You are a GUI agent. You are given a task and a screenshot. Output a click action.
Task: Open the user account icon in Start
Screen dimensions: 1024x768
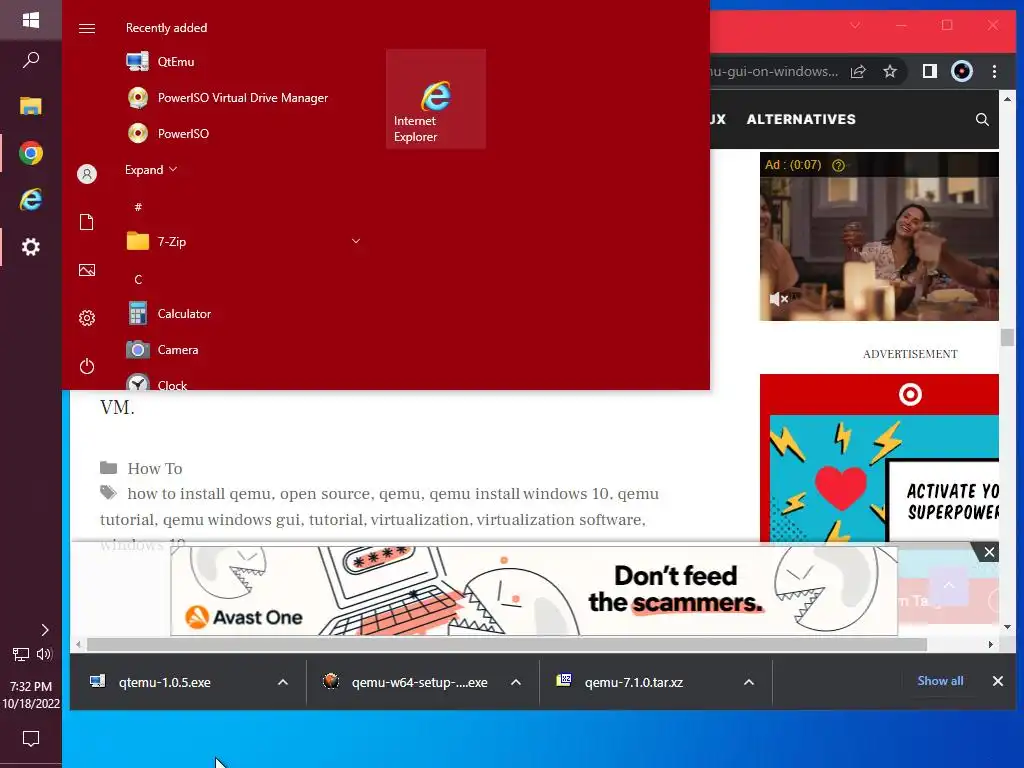(x=87, y=174)
